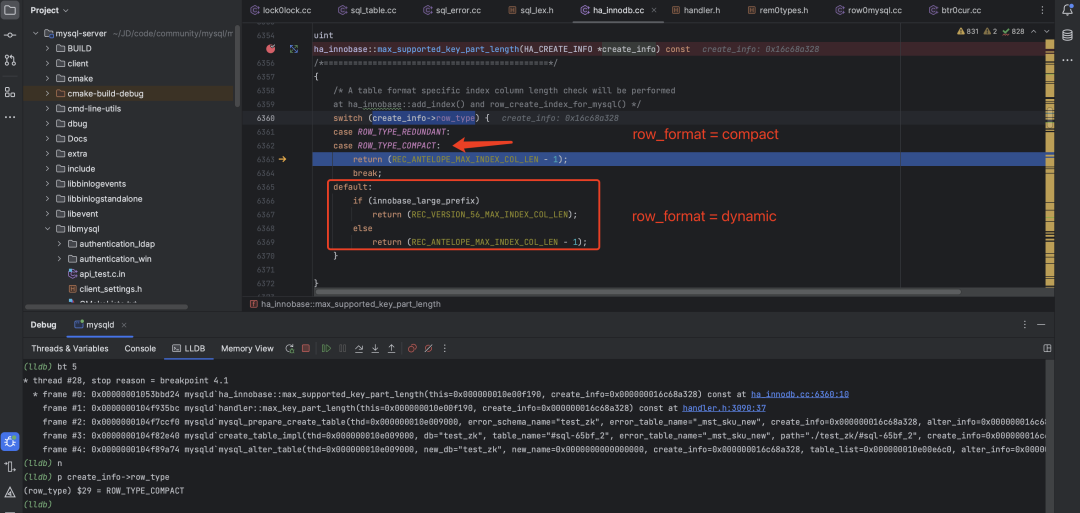Select the Threads & Variables tab

(x=70, y=348)
